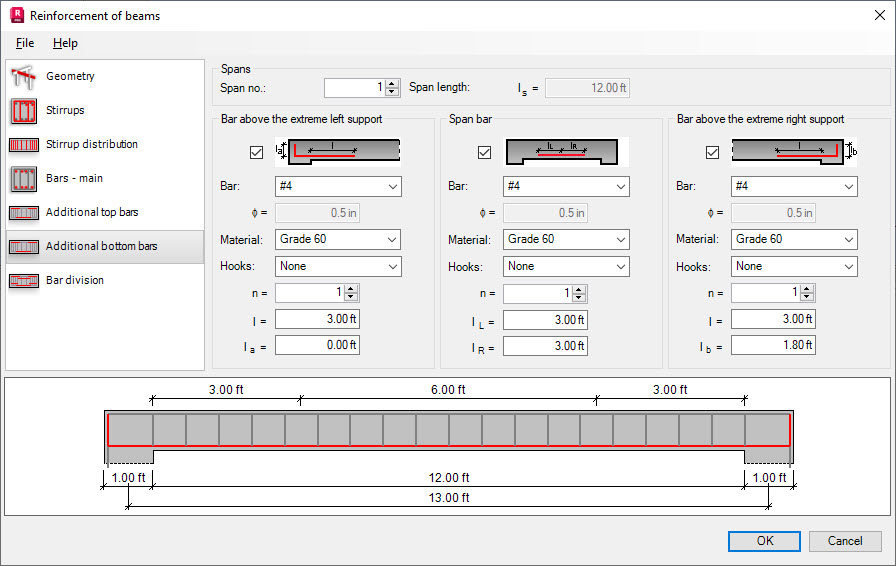Viewport: 896px width, 566px height.
Task: Click the l length field for right support
Action: 773,319
